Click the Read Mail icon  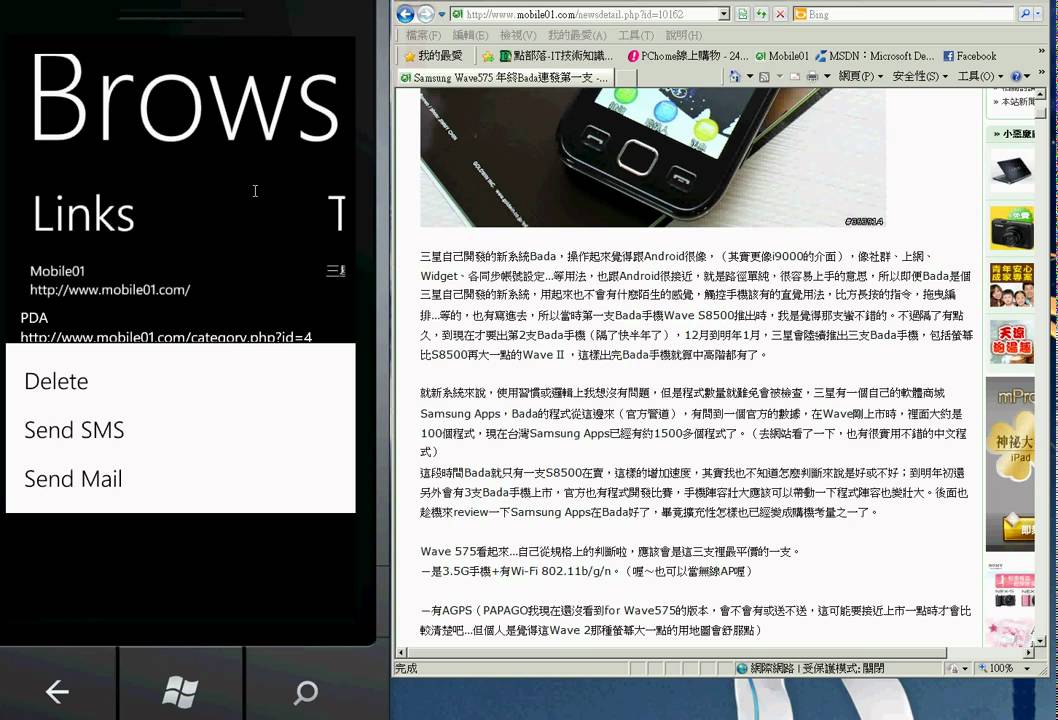click(x=795, y=76)
